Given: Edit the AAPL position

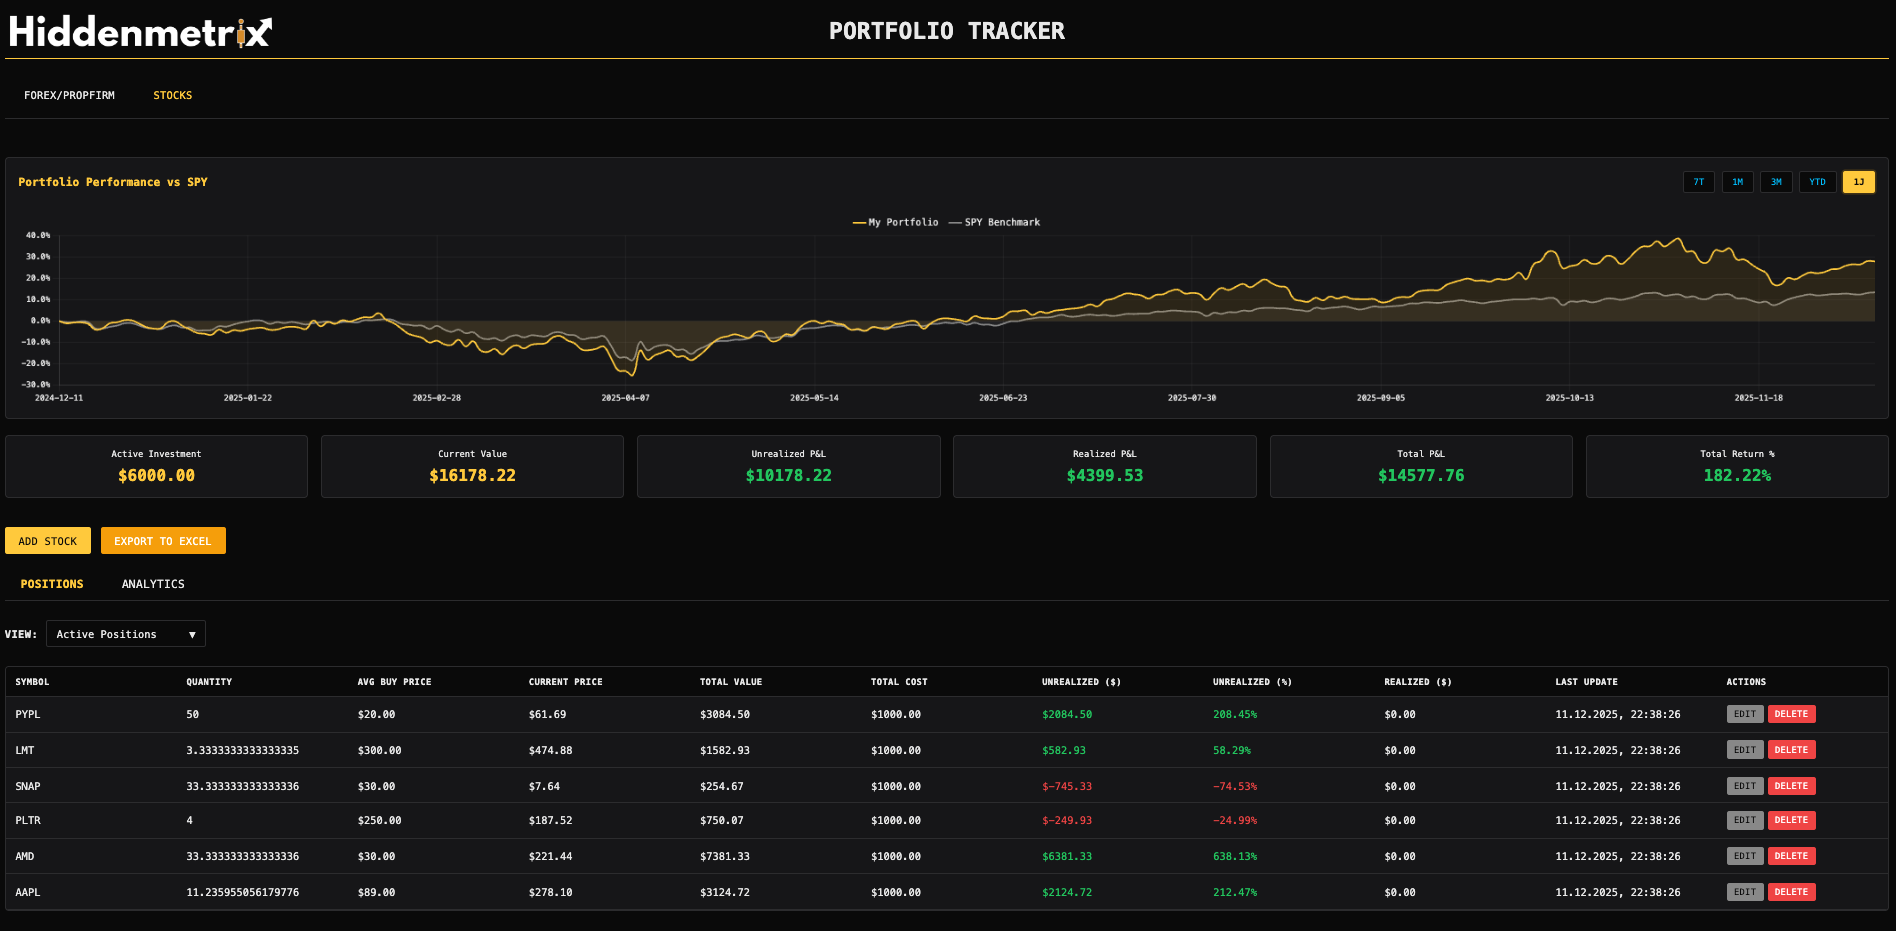Looking at the screenshot, I should [1745, 891].
